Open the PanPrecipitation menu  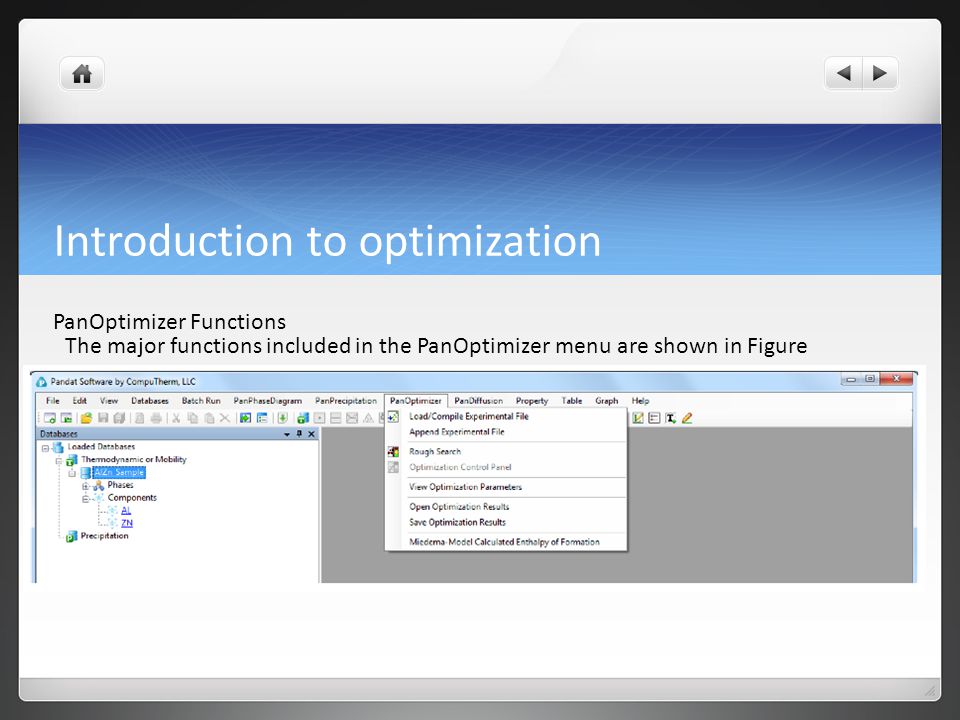[346, 400]
